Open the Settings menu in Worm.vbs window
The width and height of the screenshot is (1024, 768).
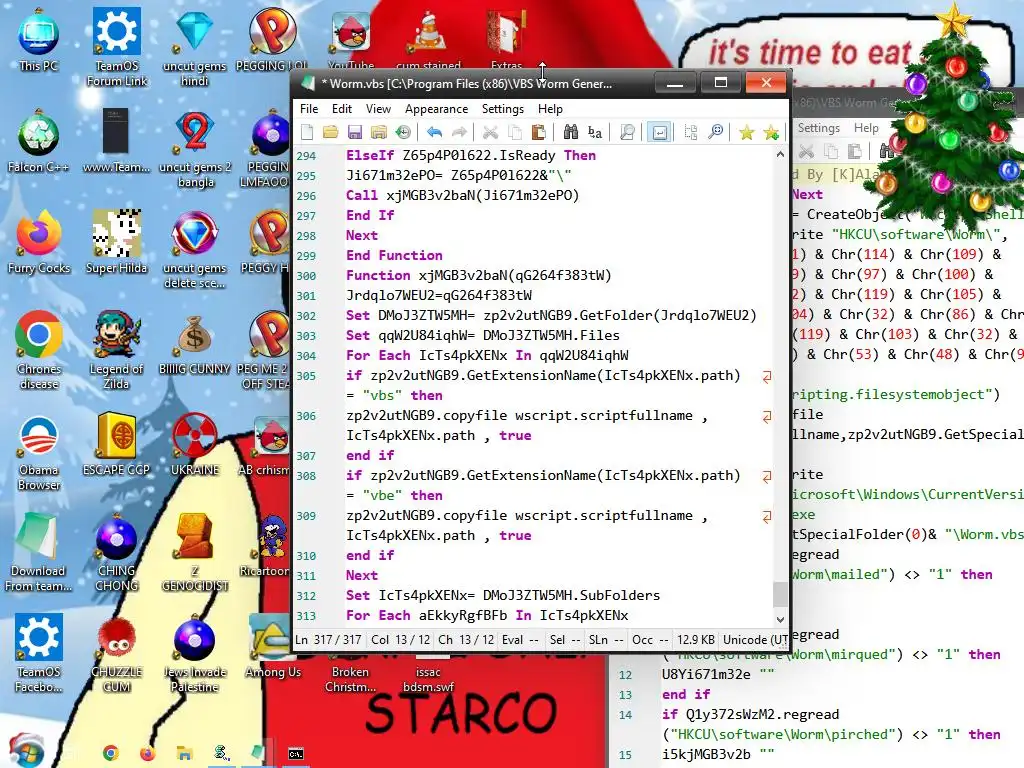[503, 108]
